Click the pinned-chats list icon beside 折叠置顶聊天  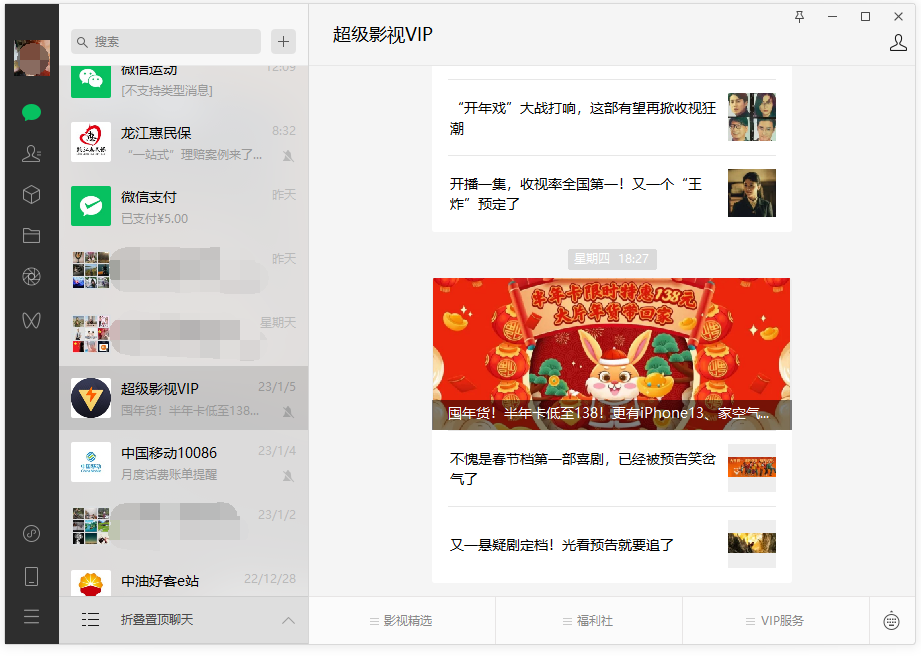(x=90, y=620)
